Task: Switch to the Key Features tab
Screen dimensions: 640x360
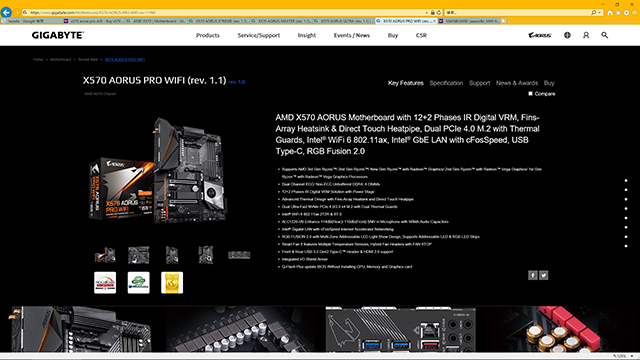Action: (405, 83)
